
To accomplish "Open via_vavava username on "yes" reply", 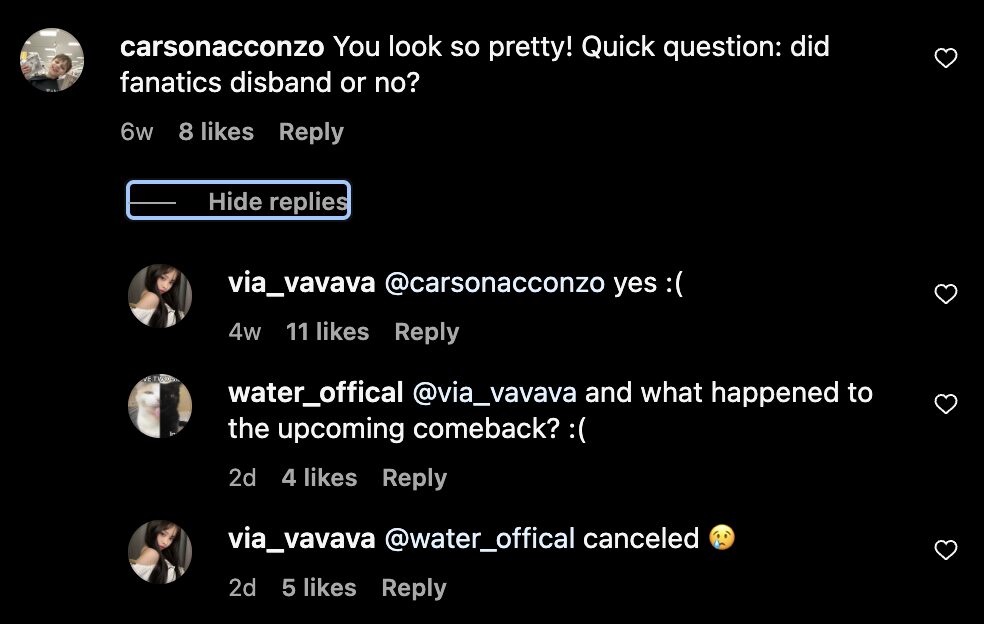I will click(x=302, y=283).
